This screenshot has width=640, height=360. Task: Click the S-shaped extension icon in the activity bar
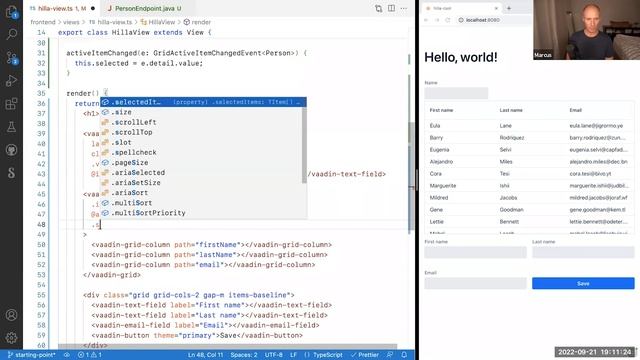[11, 173]
